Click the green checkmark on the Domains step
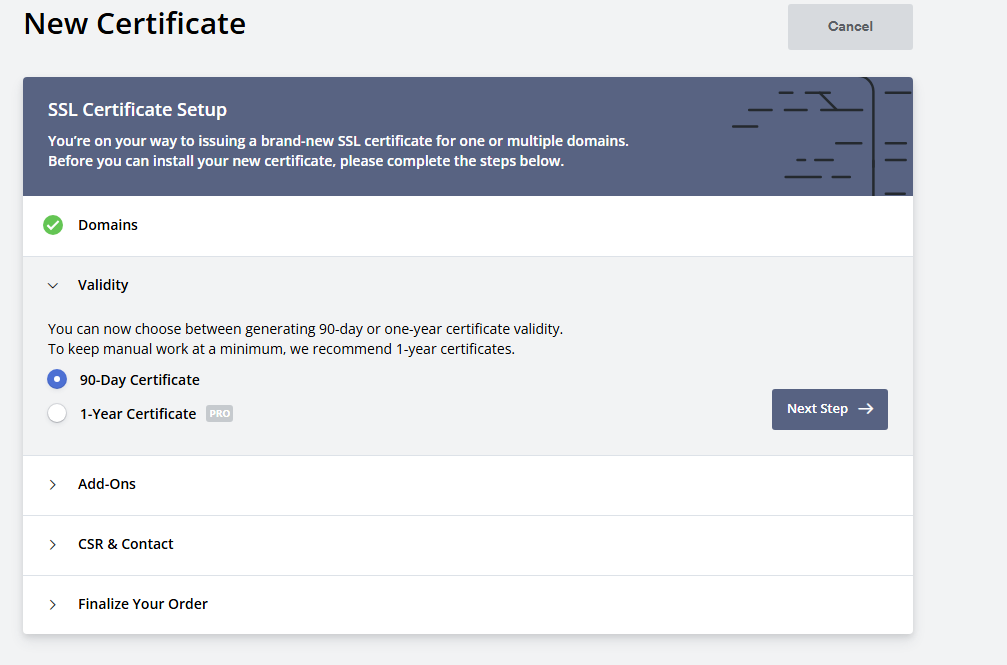This screenshot has height=665, width=1007. (x=53, y=225)
